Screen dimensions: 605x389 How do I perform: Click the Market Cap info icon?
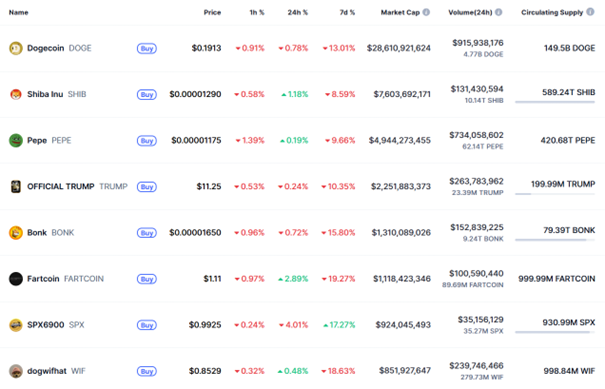426,12
